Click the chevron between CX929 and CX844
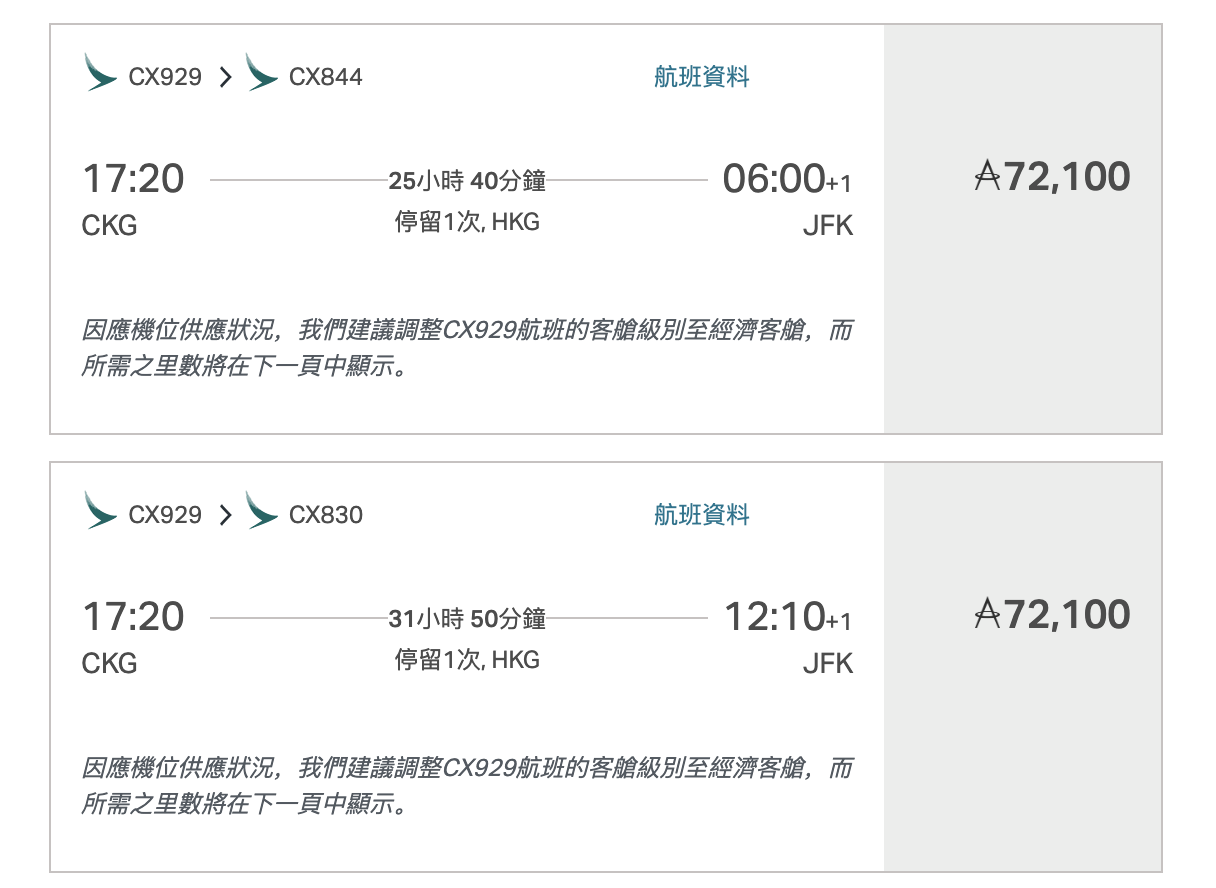The width and height of the screenshot is (1216, 888). [x=225, y=77]
